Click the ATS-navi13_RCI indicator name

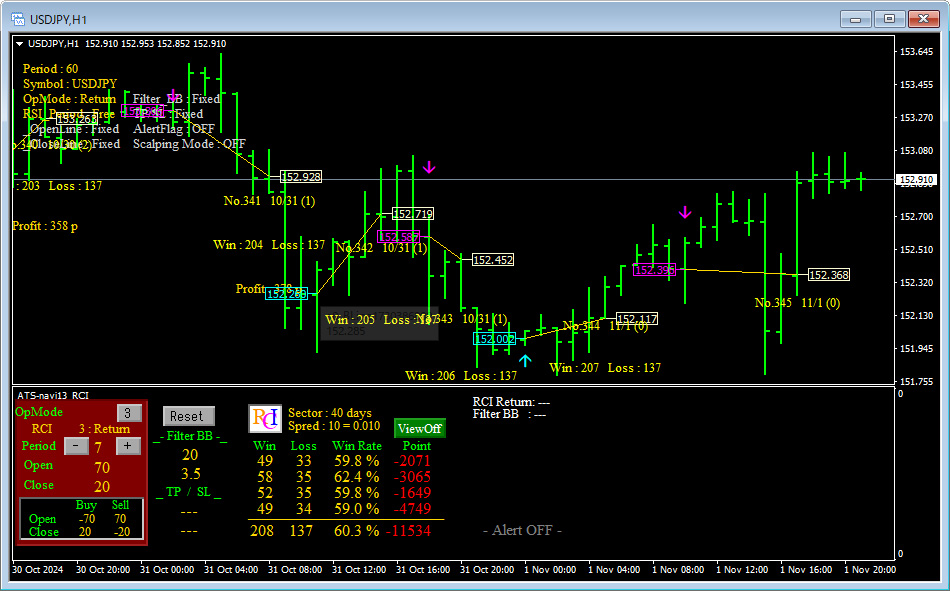click(x=53, y=395)
